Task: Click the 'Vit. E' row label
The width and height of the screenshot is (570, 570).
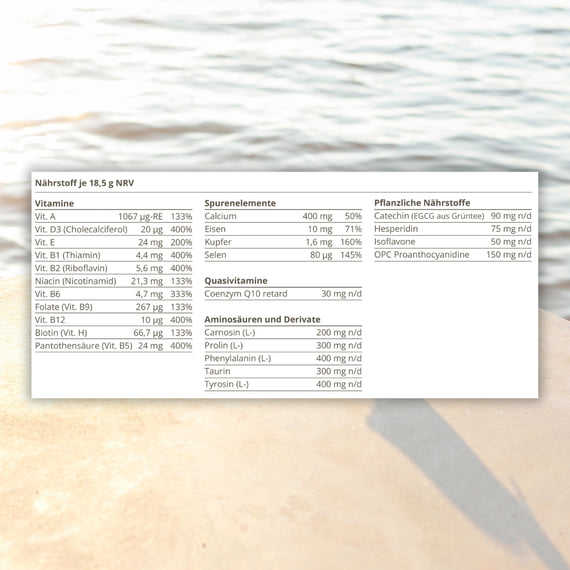Action: click(x=45, y=242)
